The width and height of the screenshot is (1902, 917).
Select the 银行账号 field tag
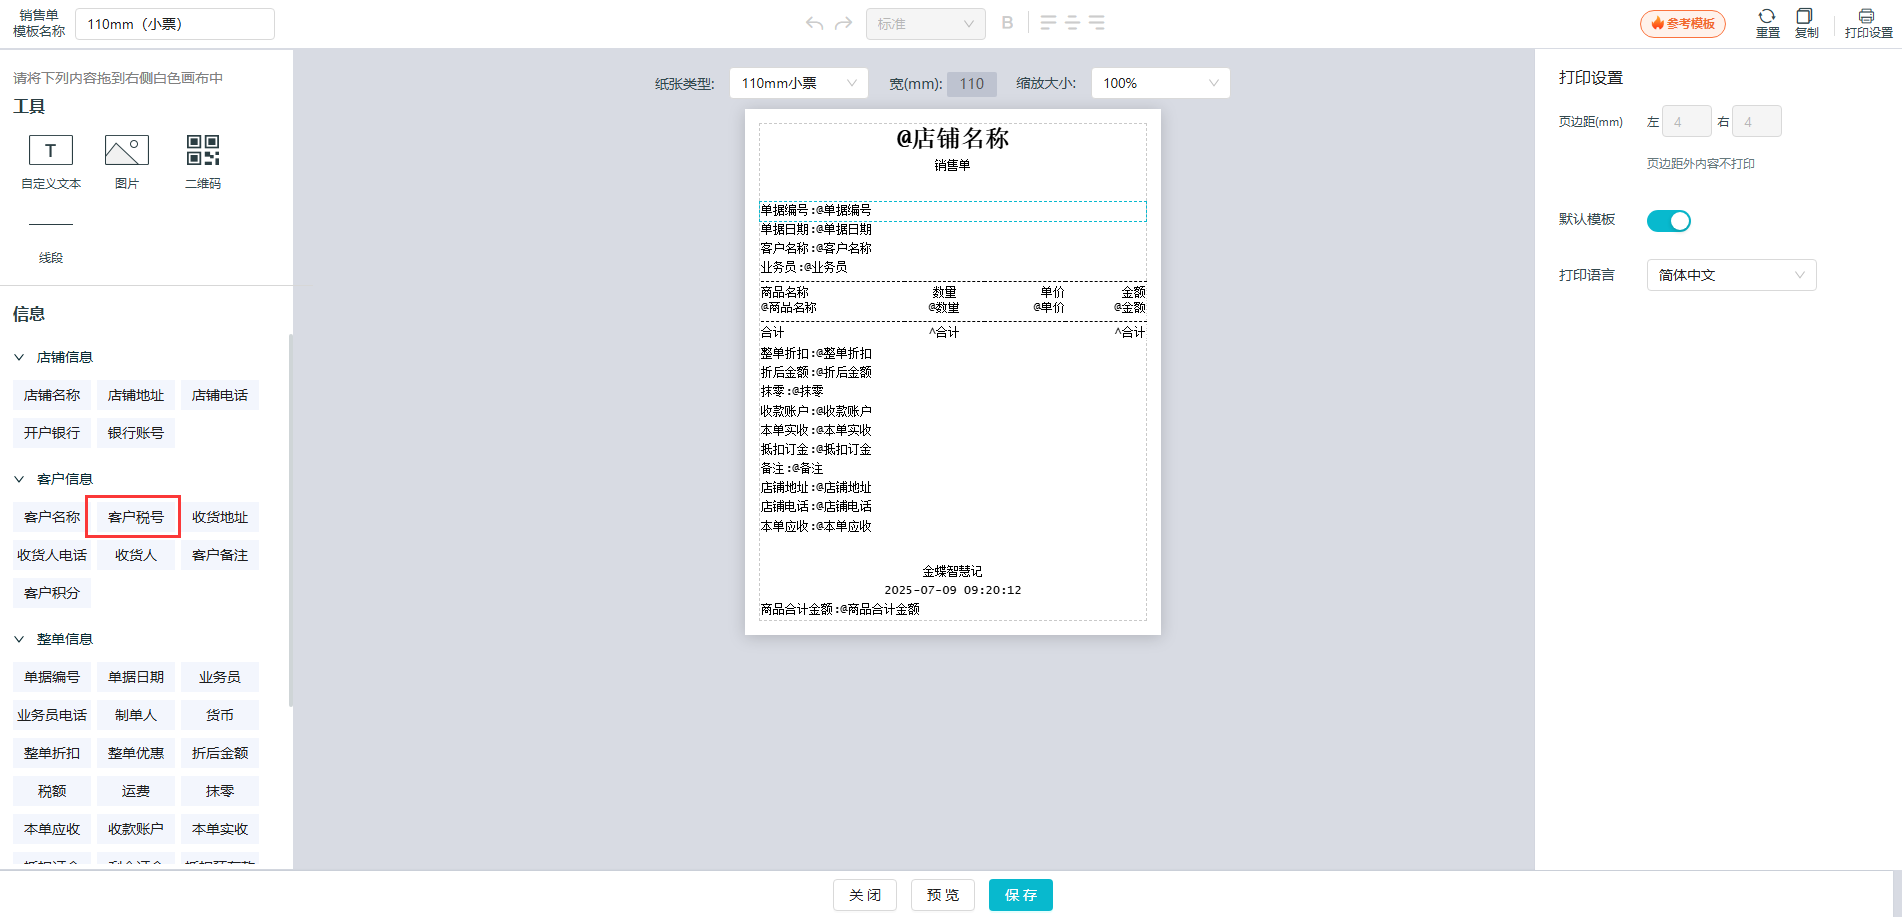136,433
